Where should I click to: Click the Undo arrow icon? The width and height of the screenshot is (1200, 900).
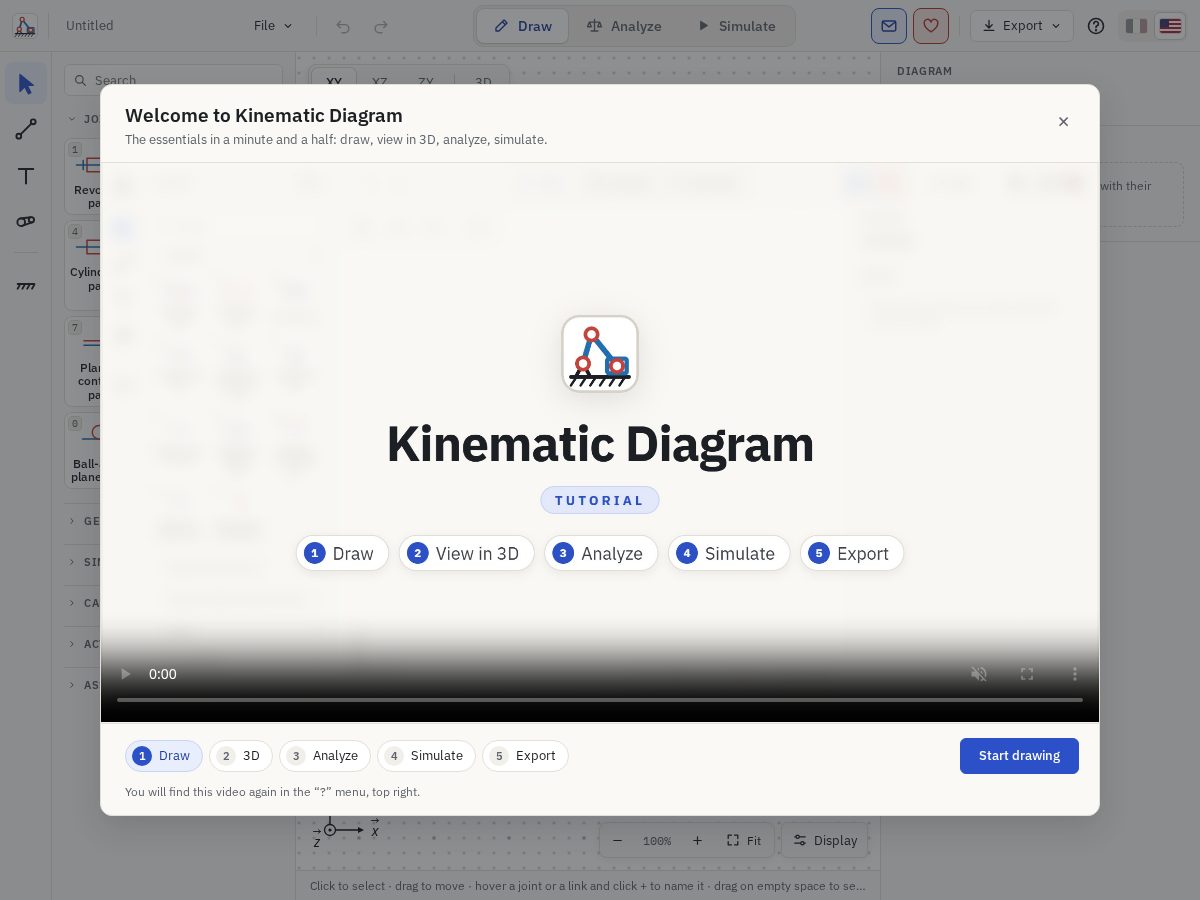click(x=343, y=26)
